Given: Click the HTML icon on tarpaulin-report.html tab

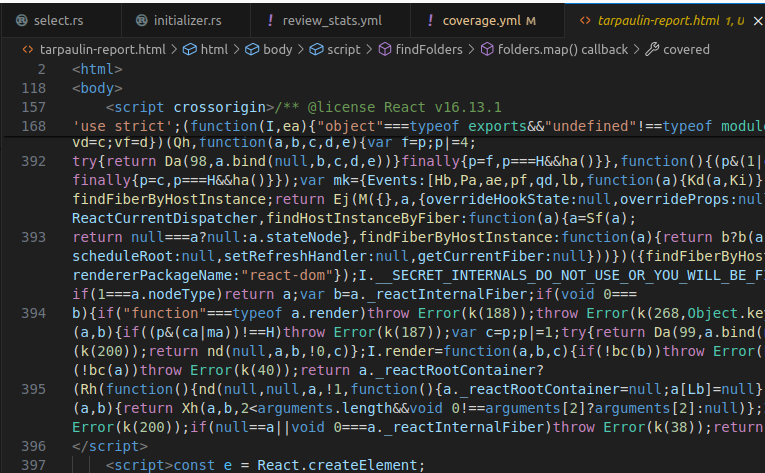Looking at the screenshot, I should [583, 20].
